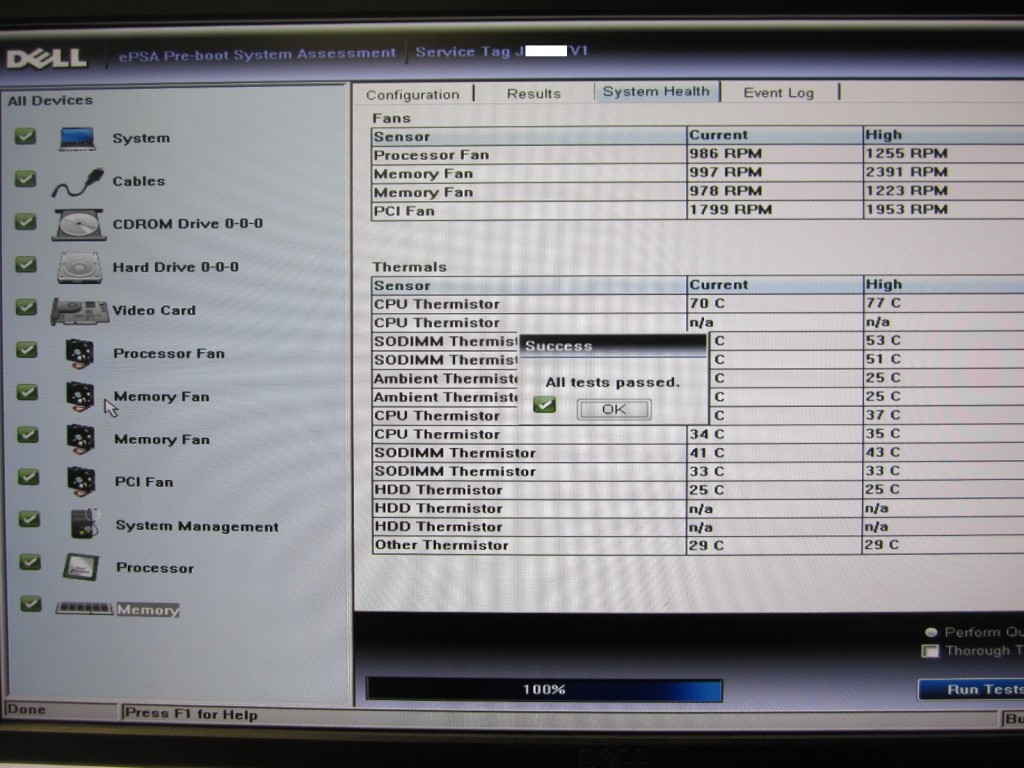Click the 100% progress bar
Viewport: 1024px width, 768px height.
pyautogui.click(x=544, y=690)
